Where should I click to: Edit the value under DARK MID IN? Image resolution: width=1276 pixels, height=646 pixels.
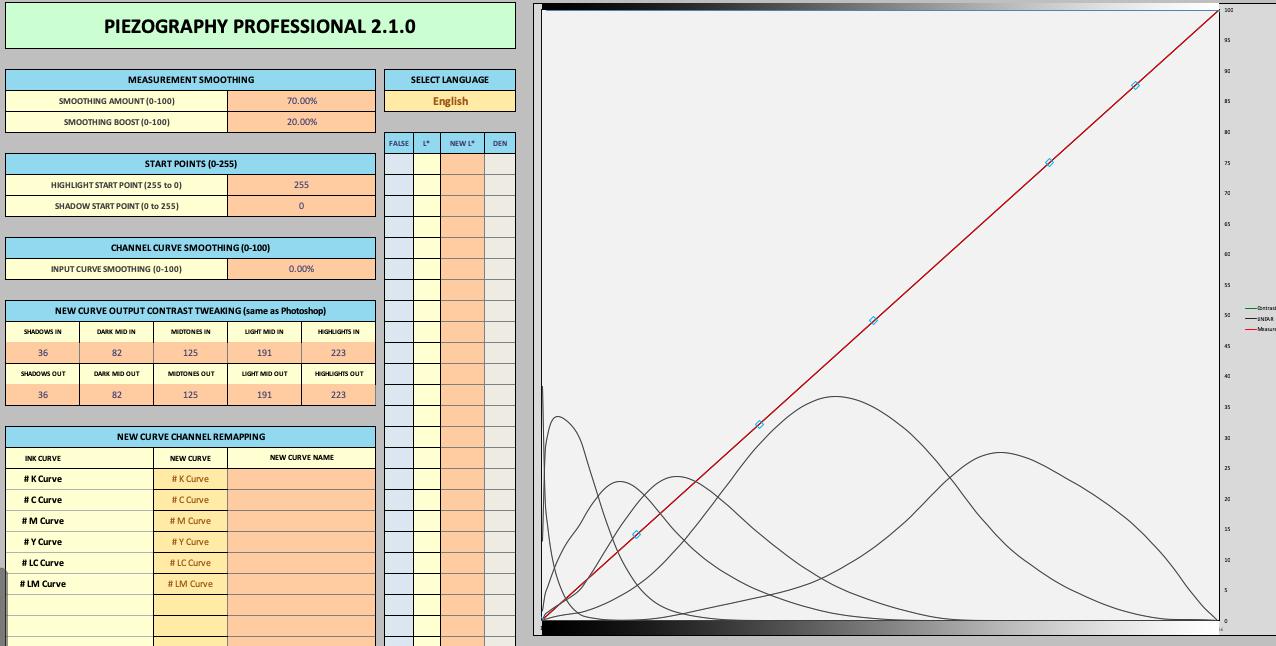click(117, 353)
